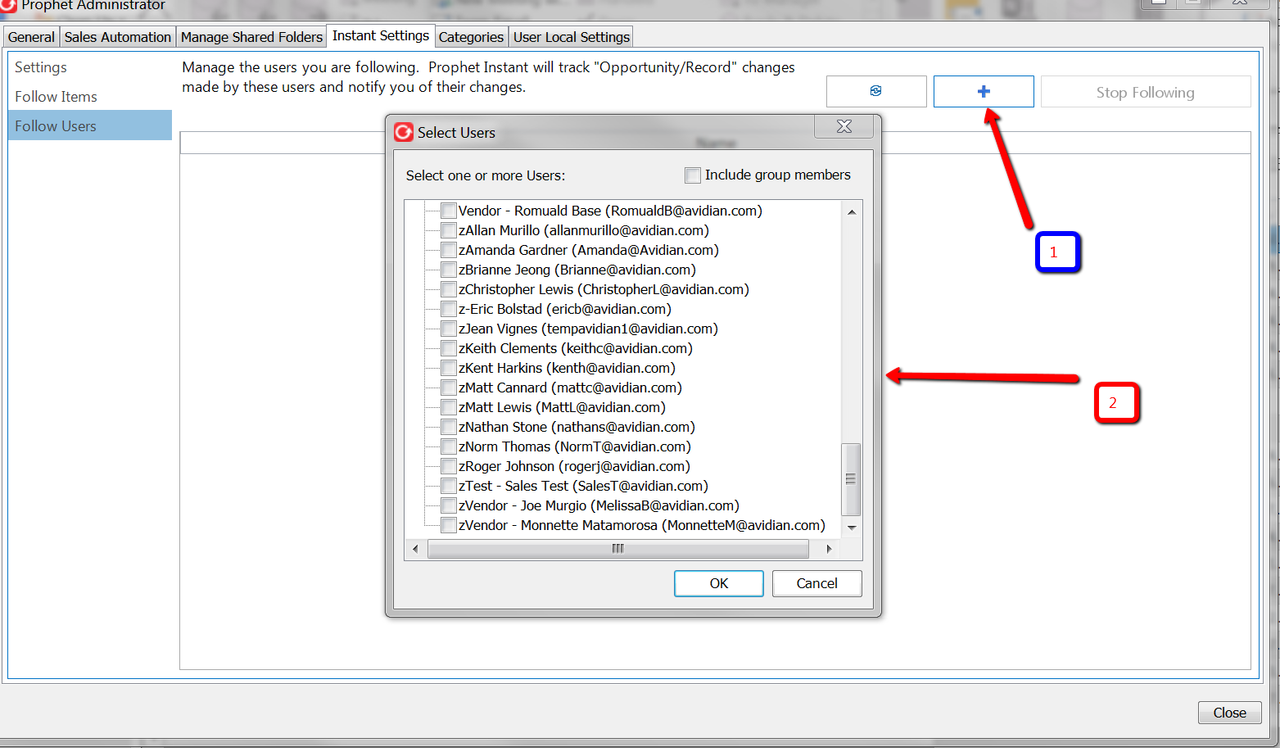The width and height of the screenshot is (1280, 748).
Task: Check zNathan Stone checkbox
Action: pos(449,427)
